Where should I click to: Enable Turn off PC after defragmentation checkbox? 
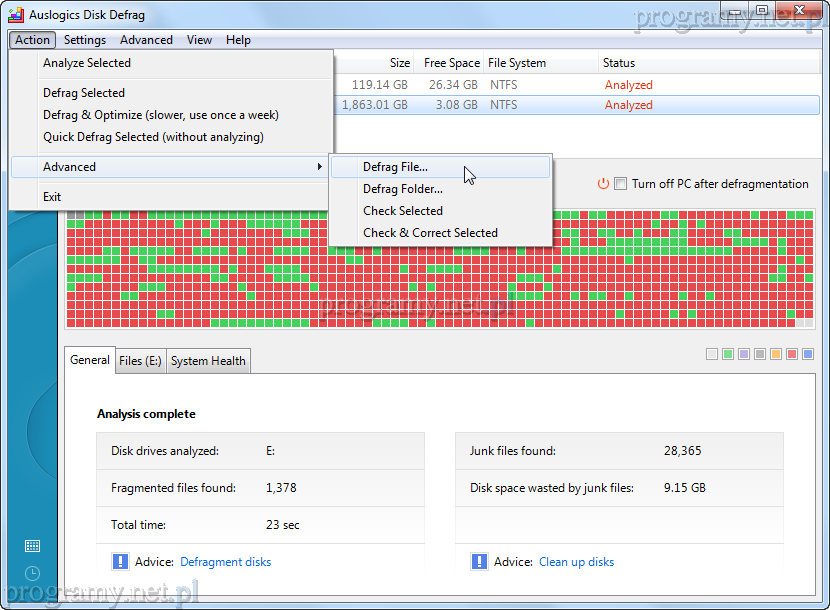click(621, 184)
